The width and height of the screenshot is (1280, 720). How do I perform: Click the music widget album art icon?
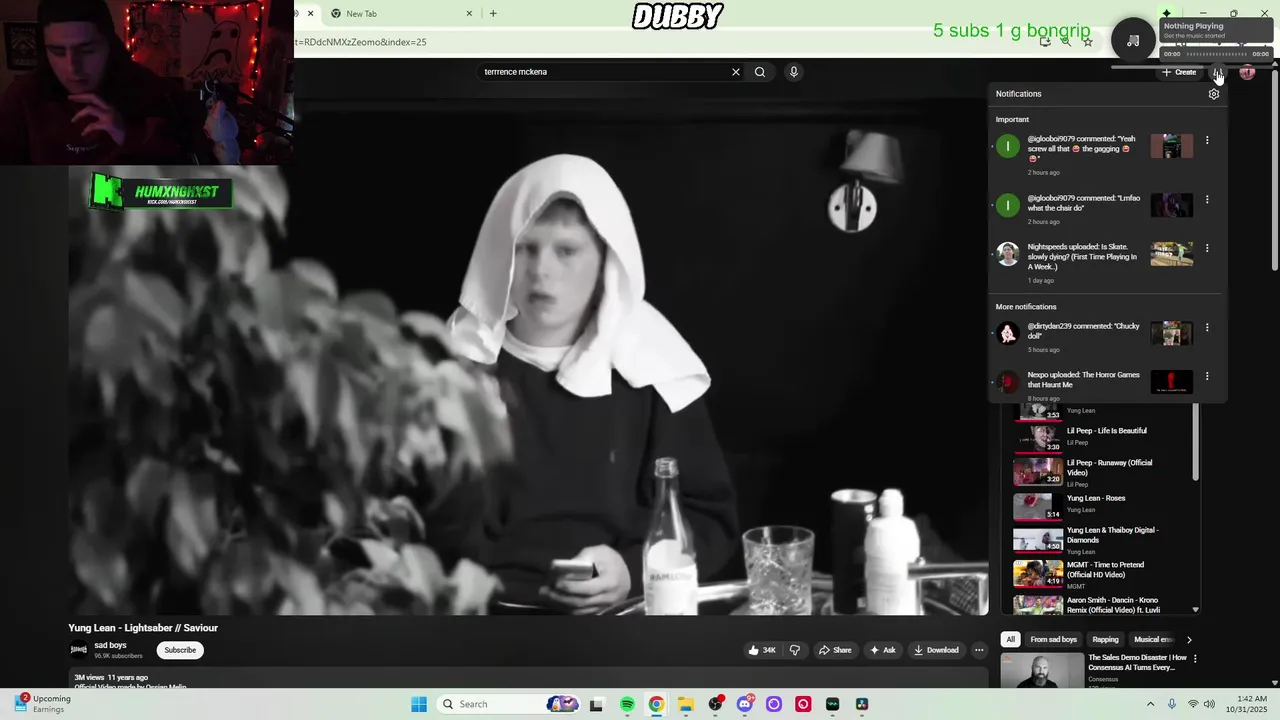[1133, 40]
